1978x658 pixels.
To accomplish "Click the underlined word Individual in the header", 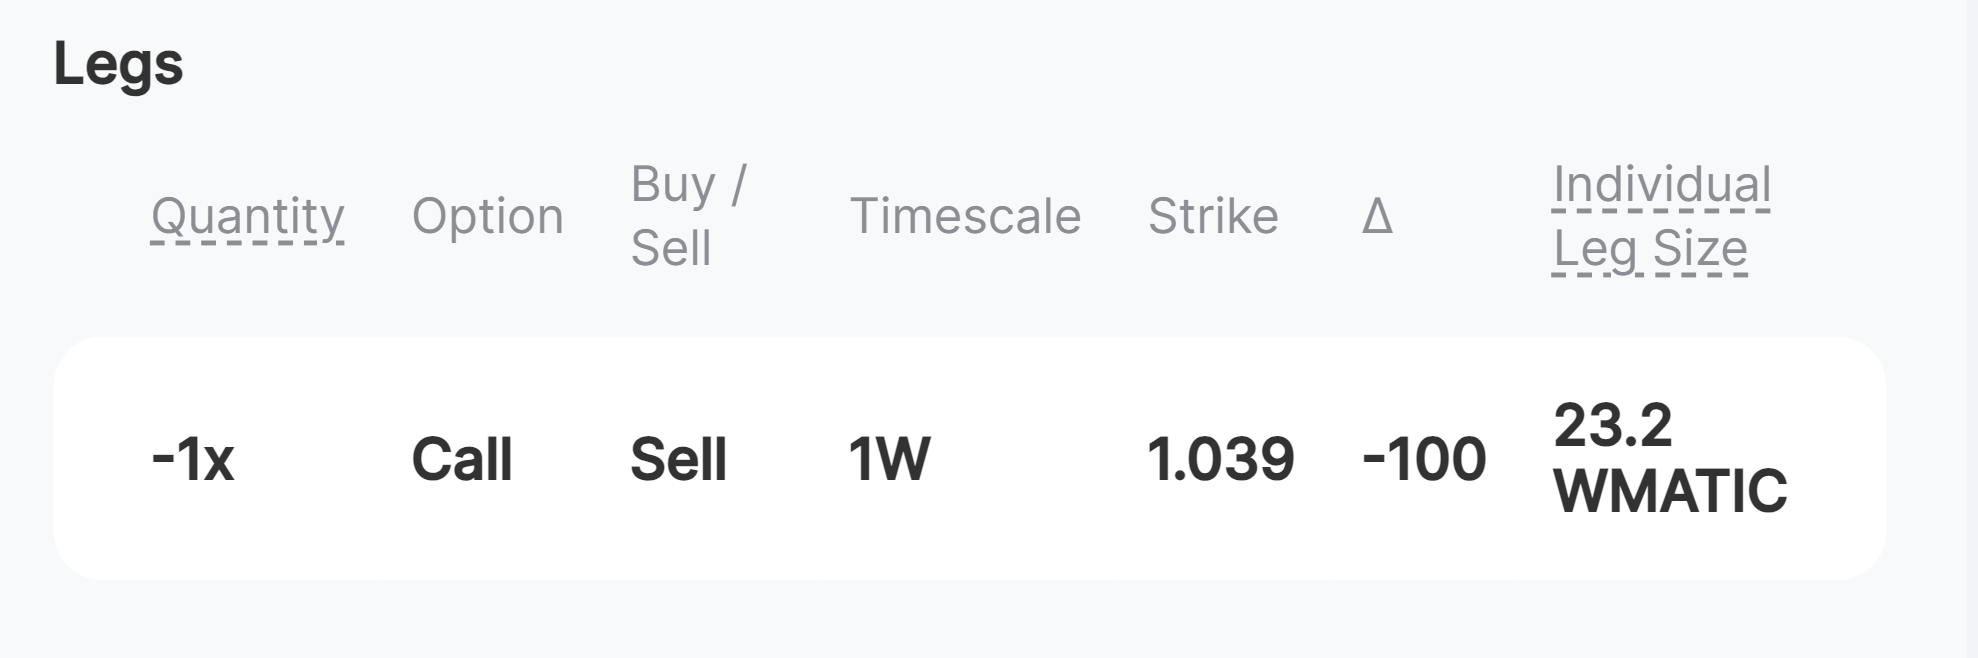I will coord(1660,184).
